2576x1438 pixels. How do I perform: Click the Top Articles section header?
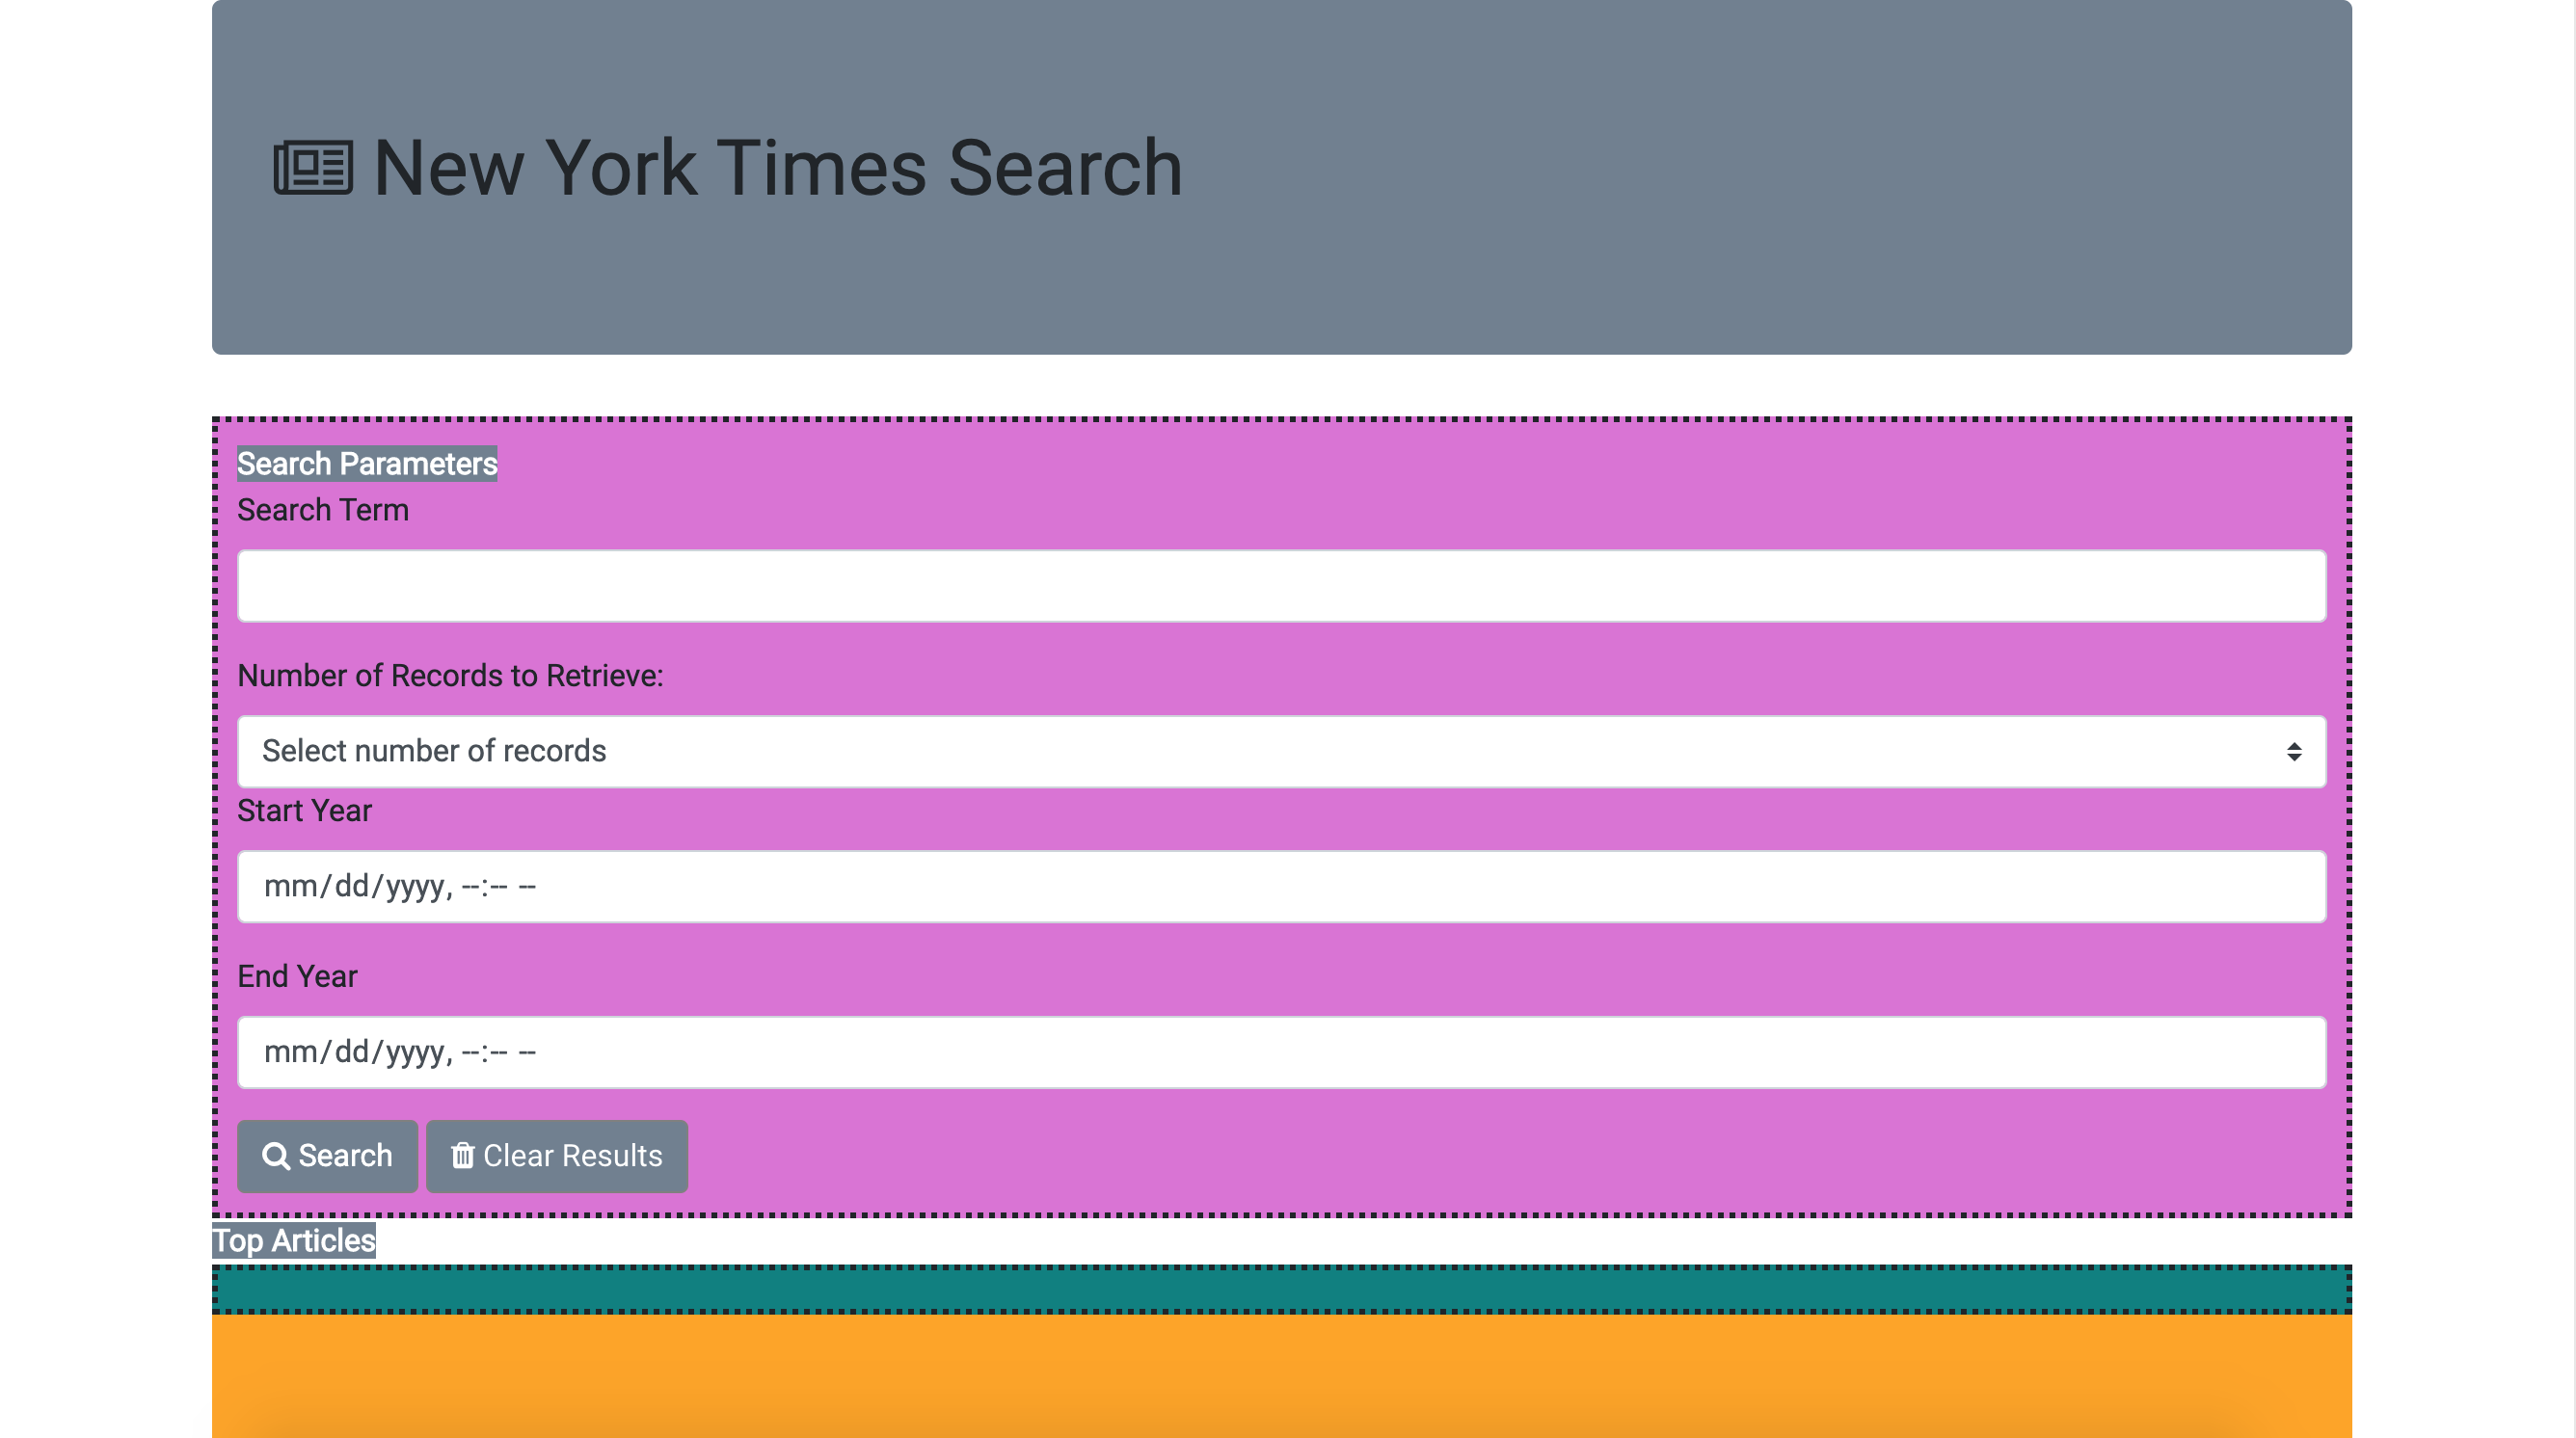(294, 1241)
